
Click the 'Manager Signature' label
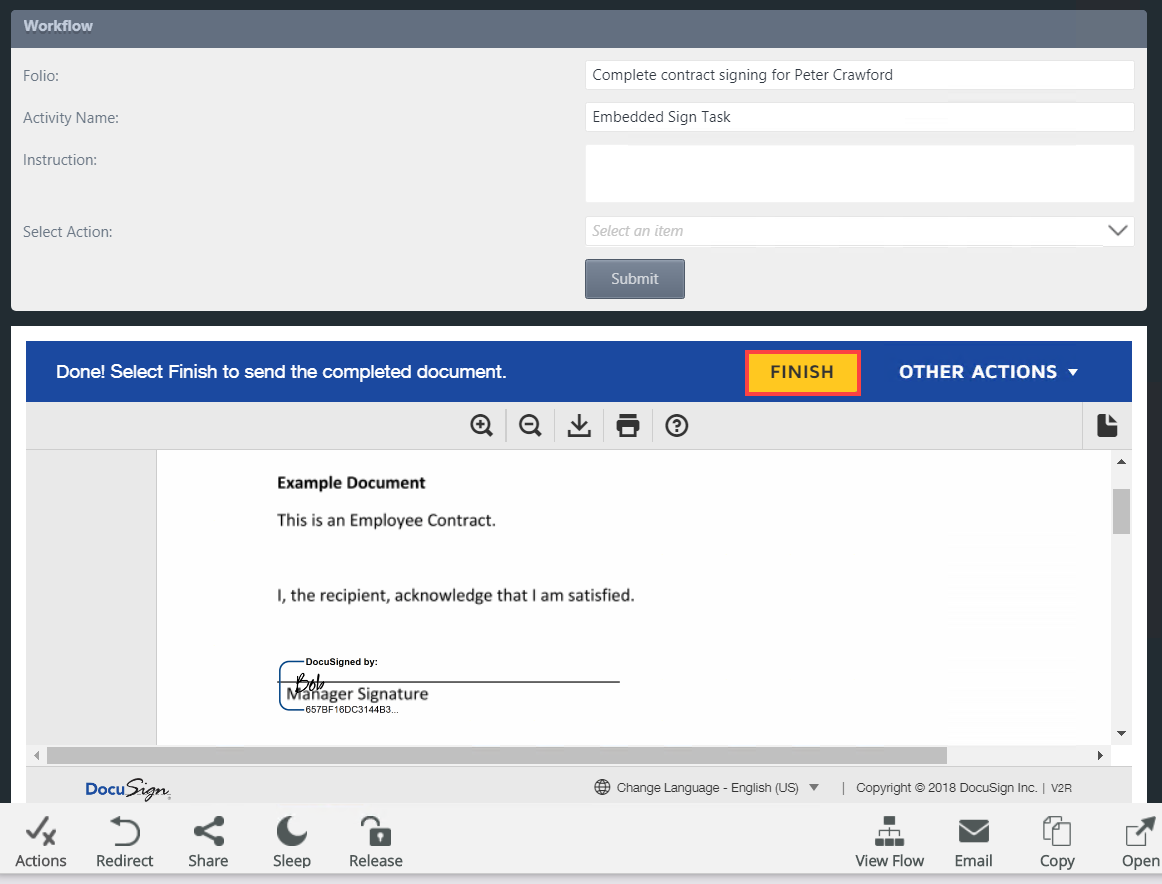(x=357, y=694)
